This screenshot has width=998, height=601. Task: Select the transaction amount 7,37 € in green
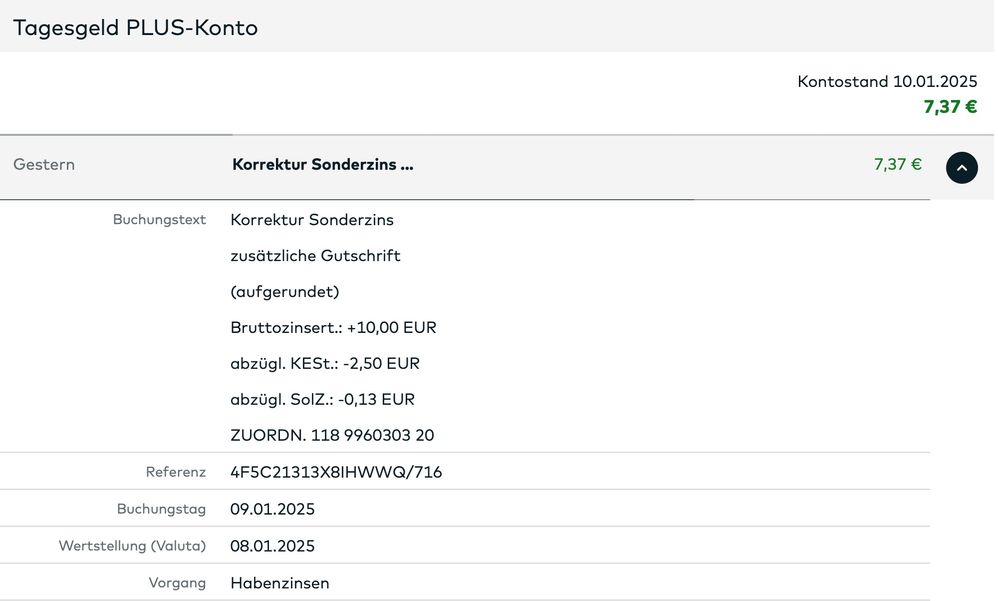(x=895, y=164)
